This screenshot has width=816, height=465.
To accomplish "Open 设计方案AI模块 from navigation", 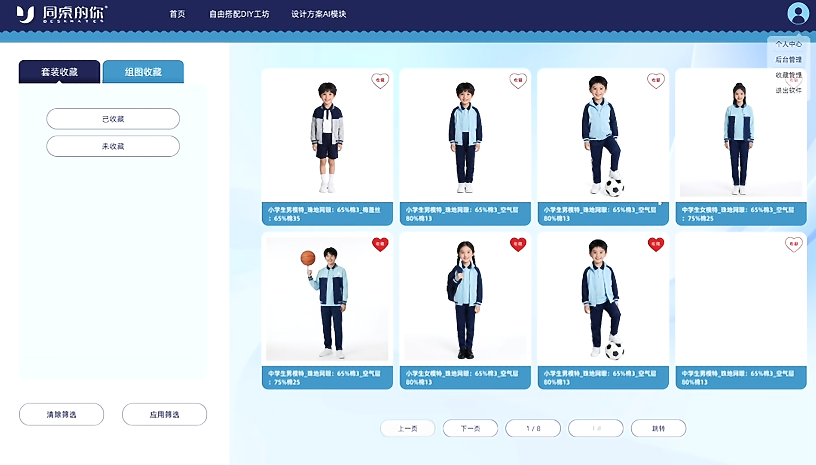I will (318, 14).
